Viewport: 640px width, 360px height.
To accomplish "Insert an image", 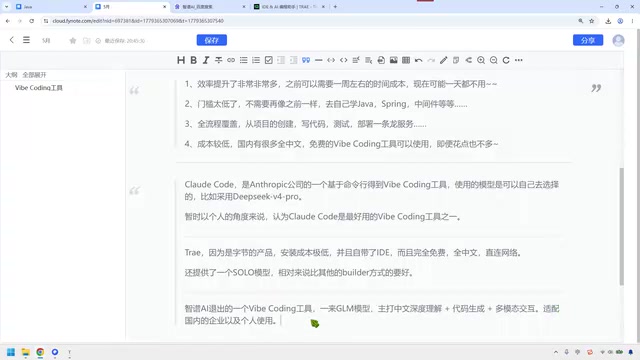I will 393,60.
